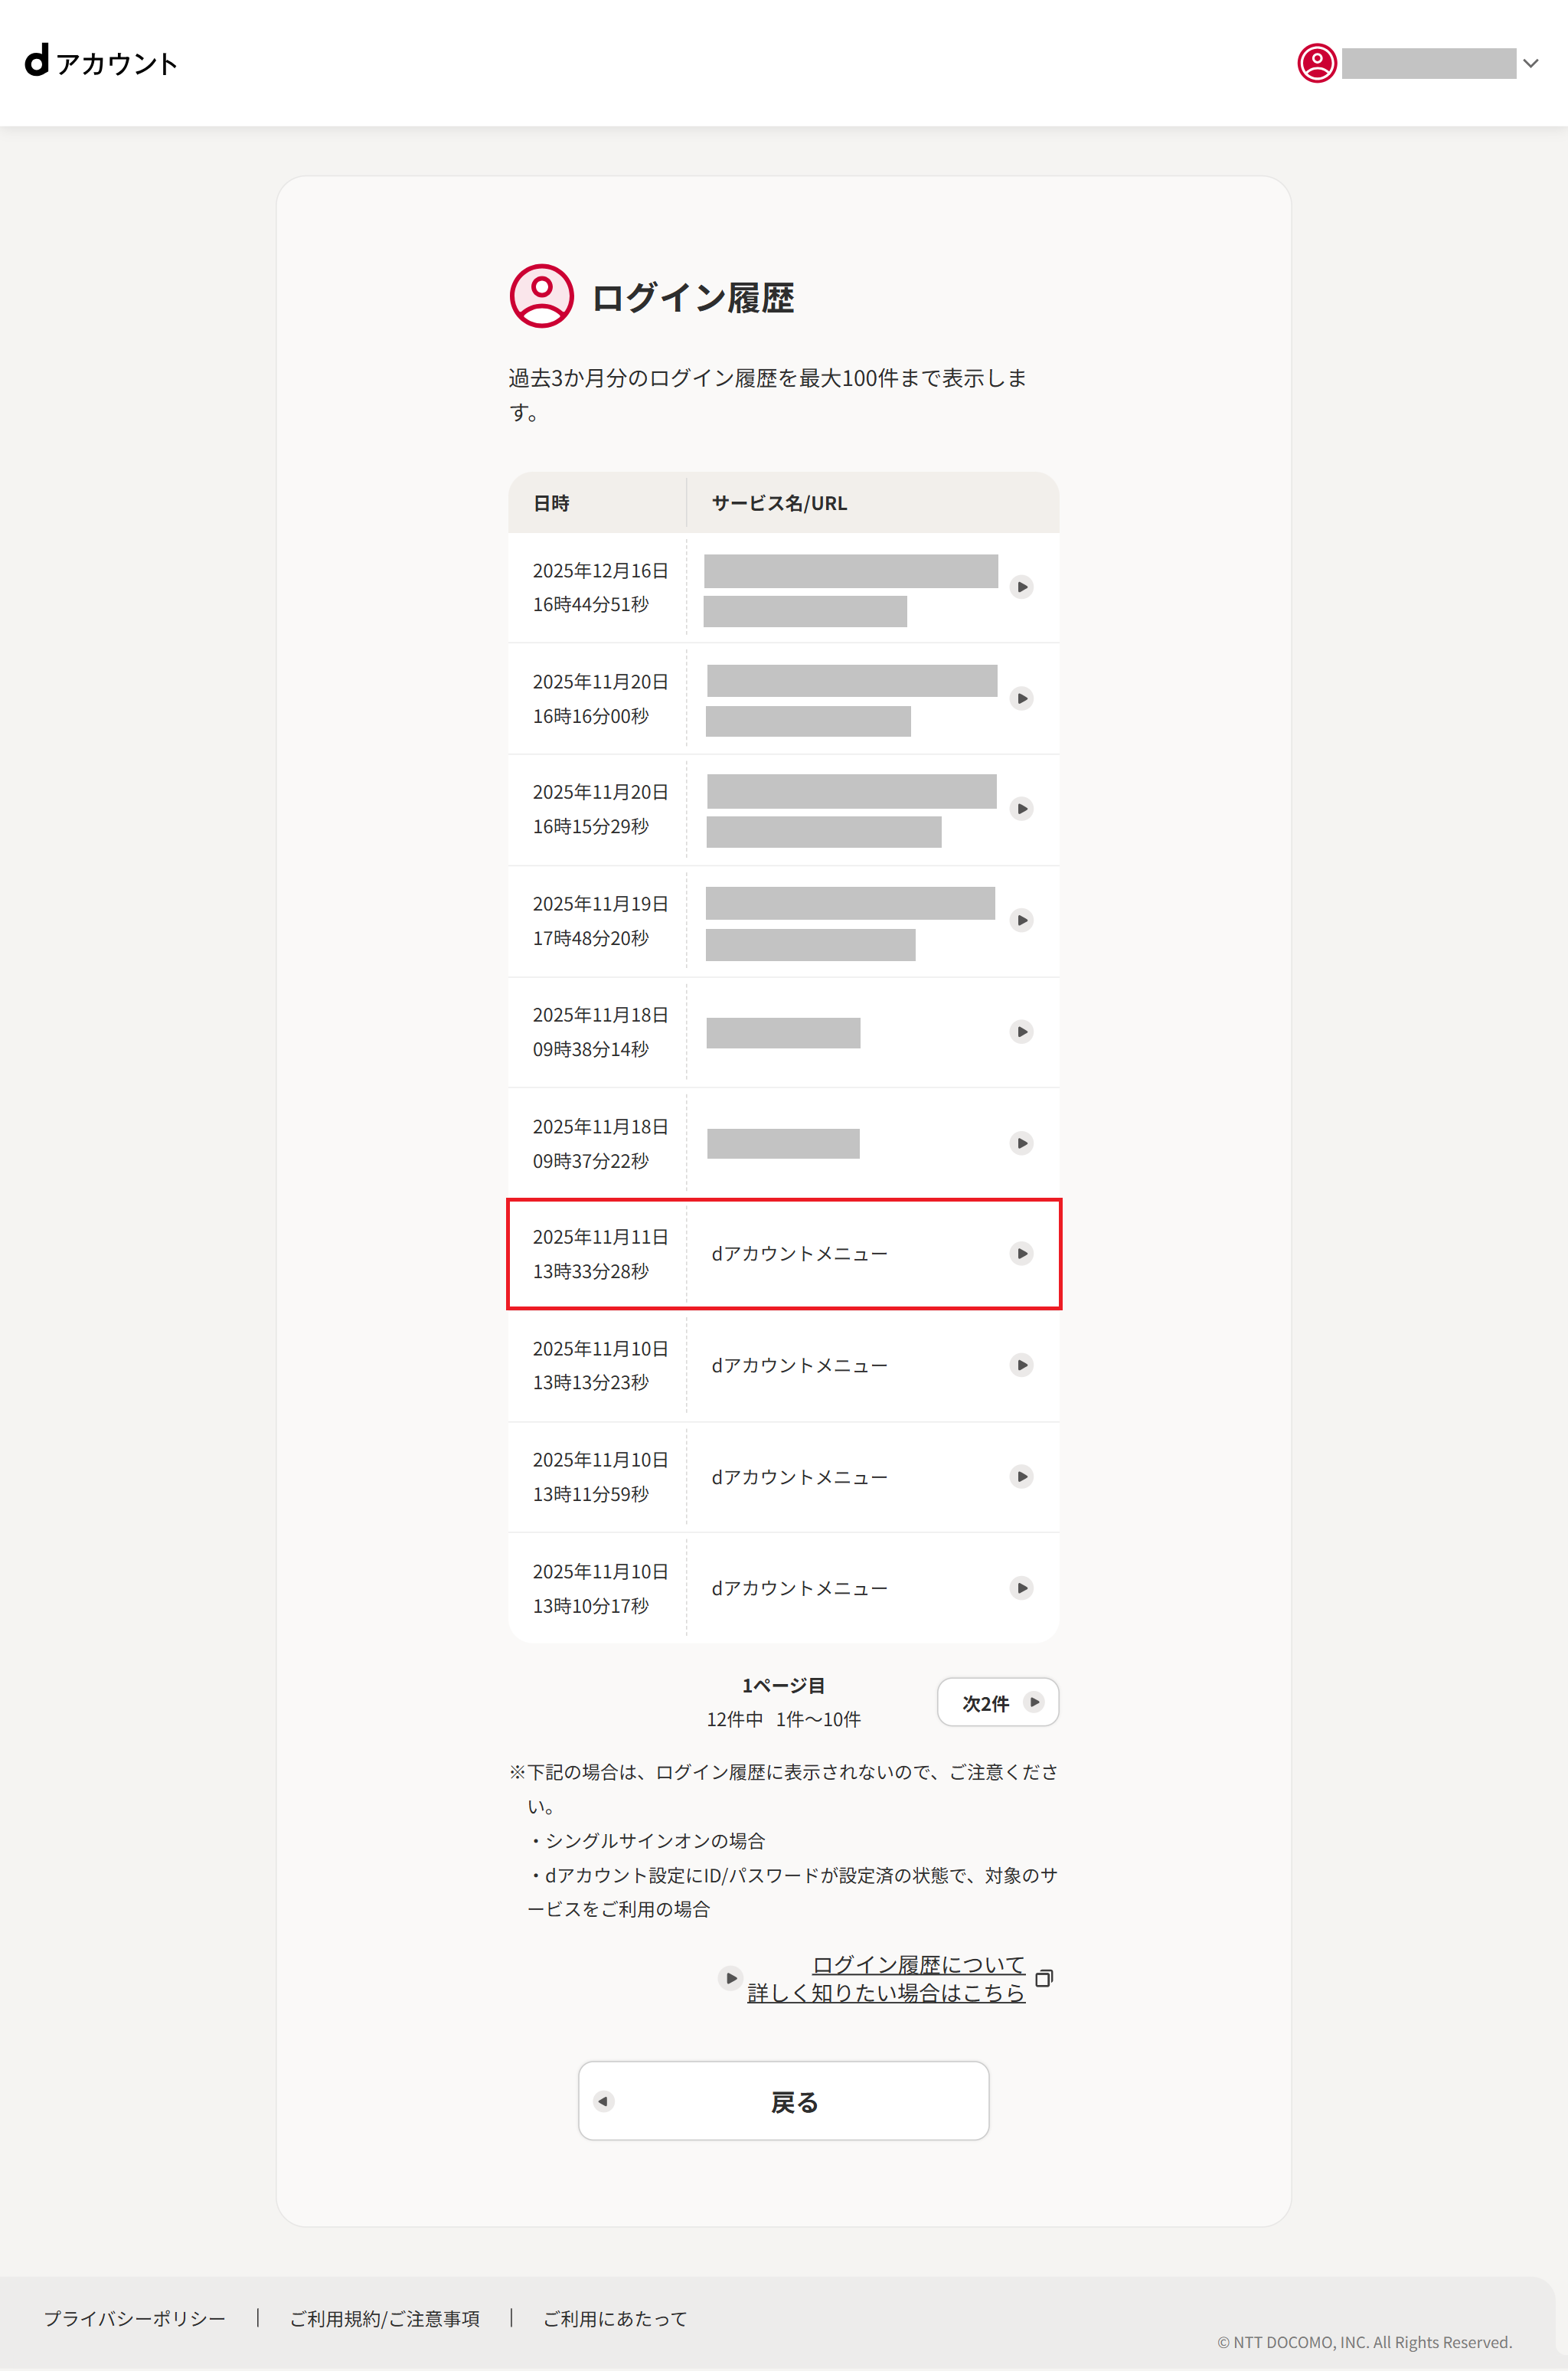Viewport: 1568px width, 2371px height.
Task: Click the account avatar icon in the header
Action: coord(1316,63)
